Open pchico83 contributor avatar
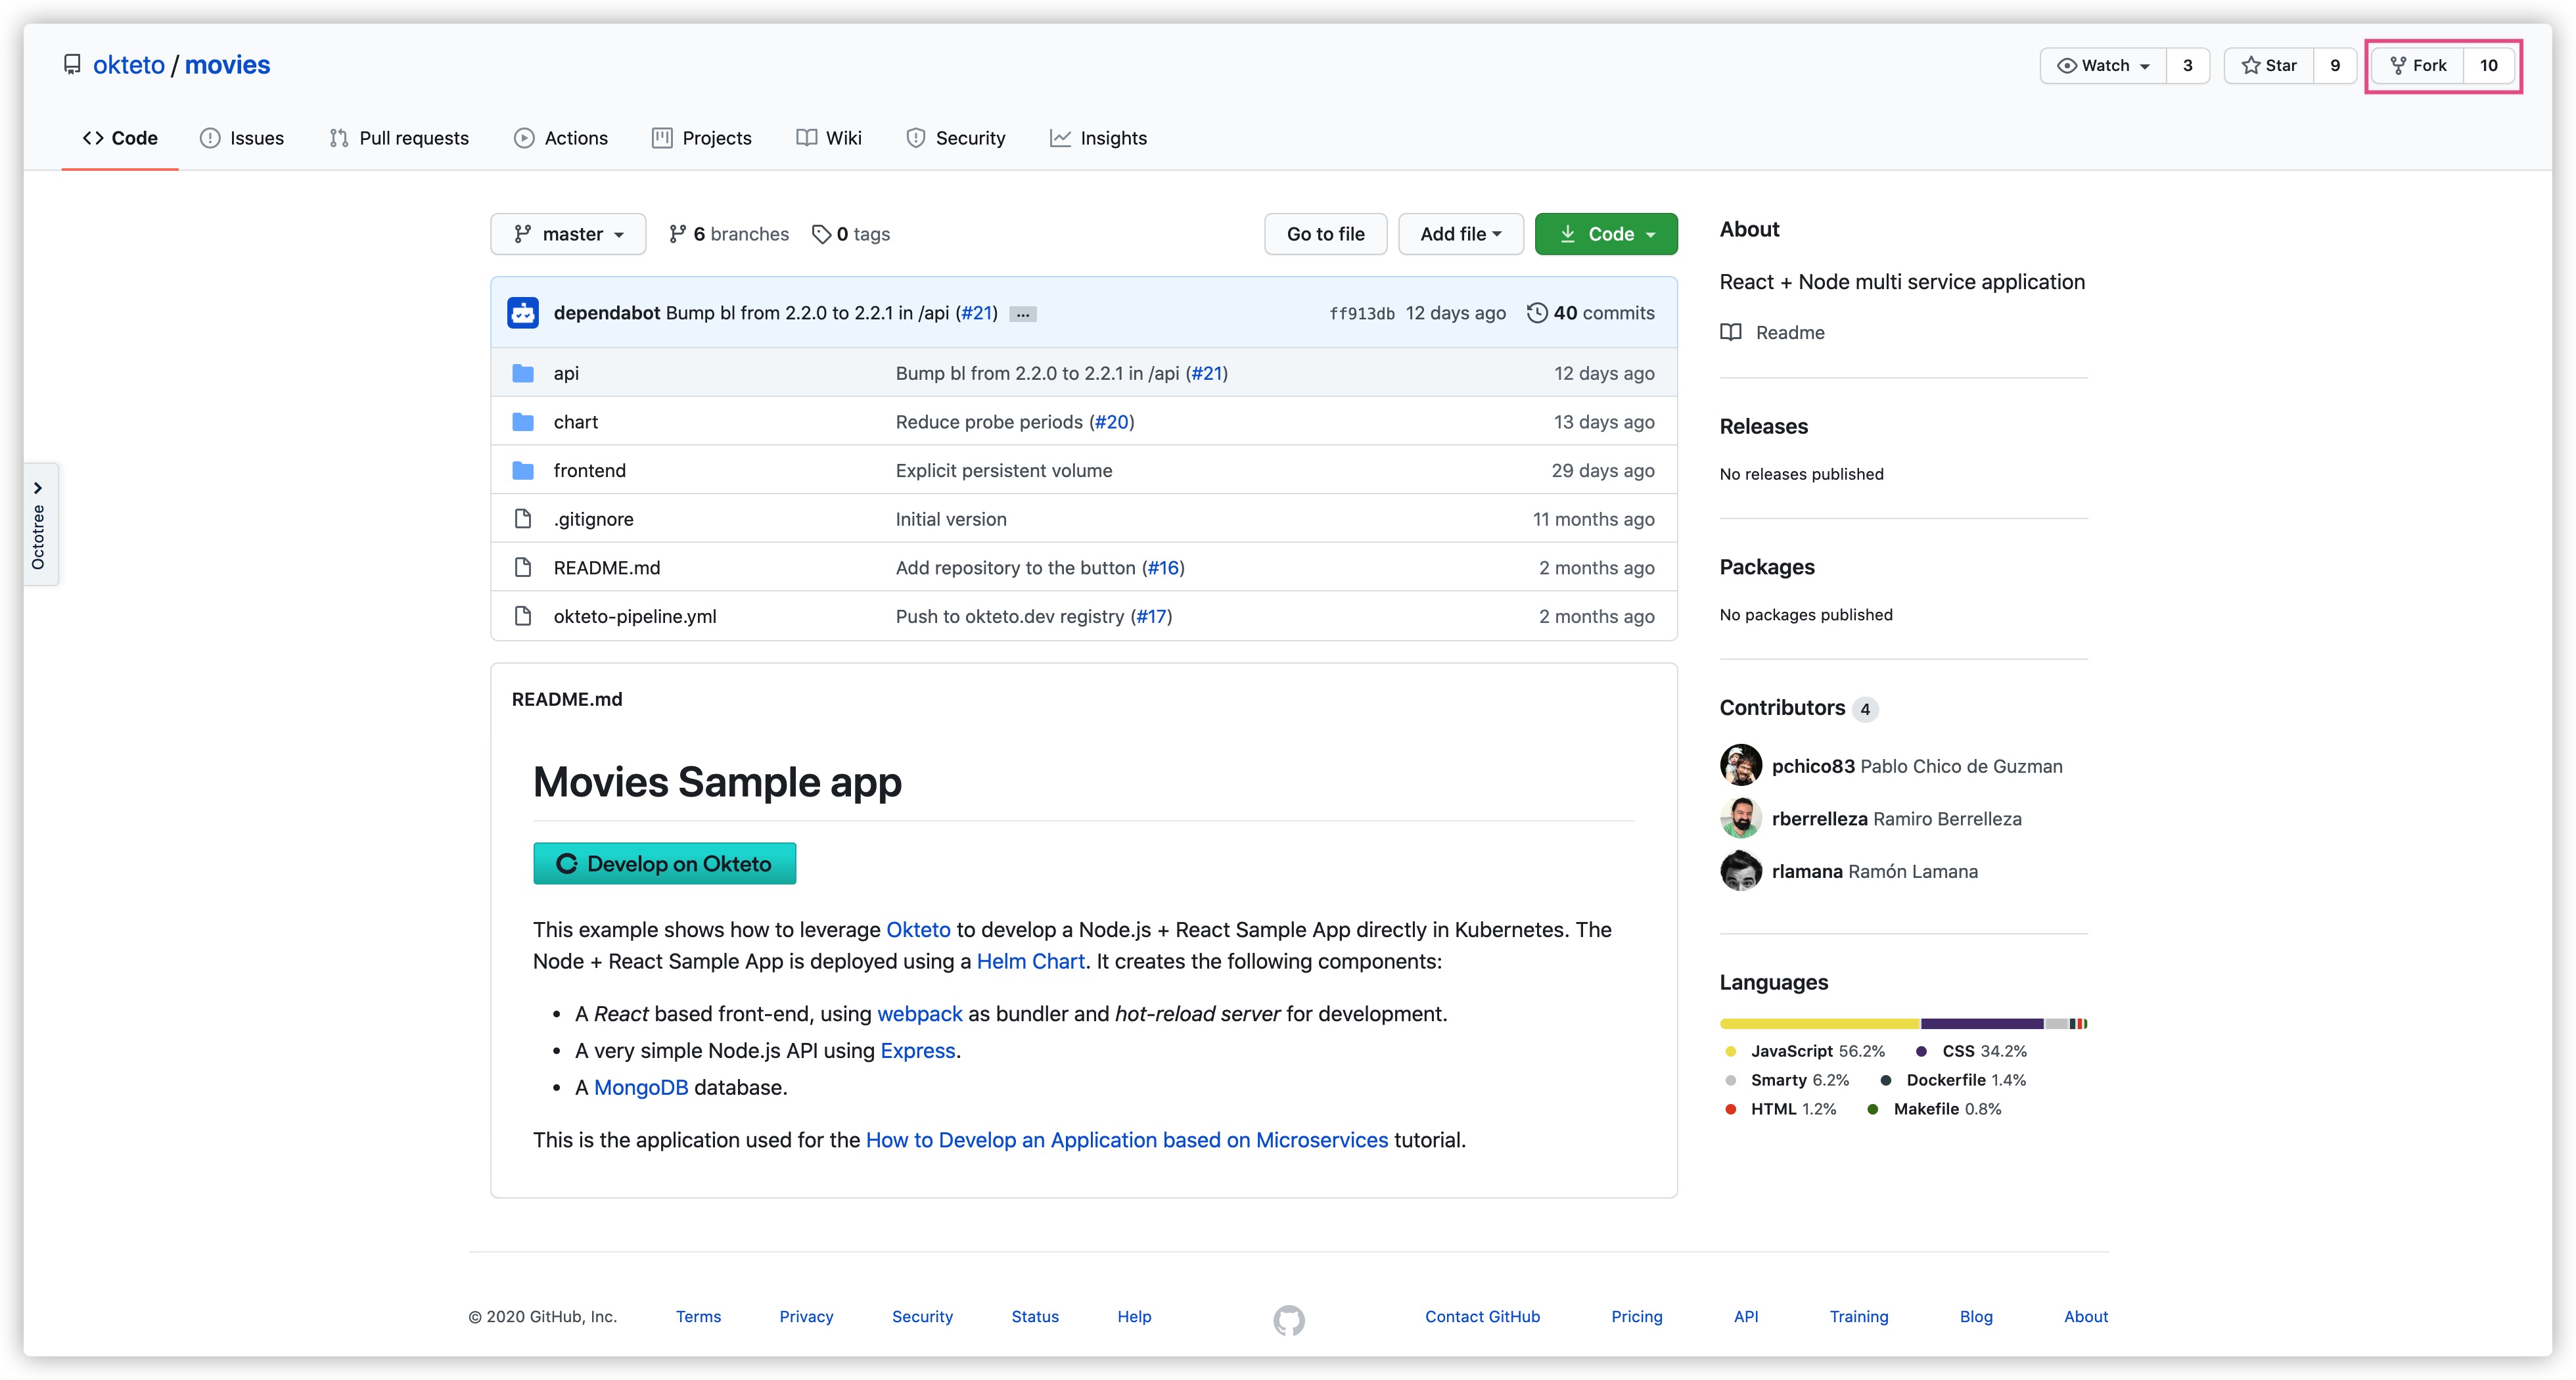Viewport: 2576px width, 1380px height. coord(1741,766)
